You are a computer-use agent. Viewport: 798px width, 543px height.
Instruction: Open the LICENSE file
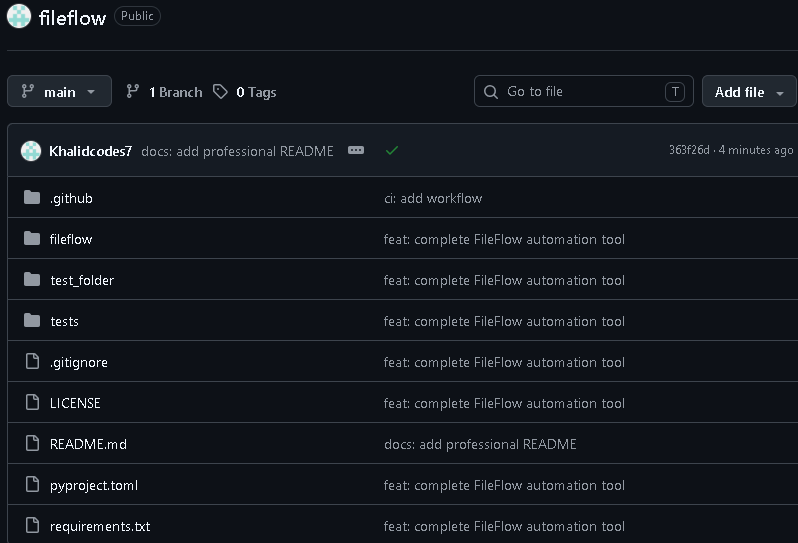[75, 404]
